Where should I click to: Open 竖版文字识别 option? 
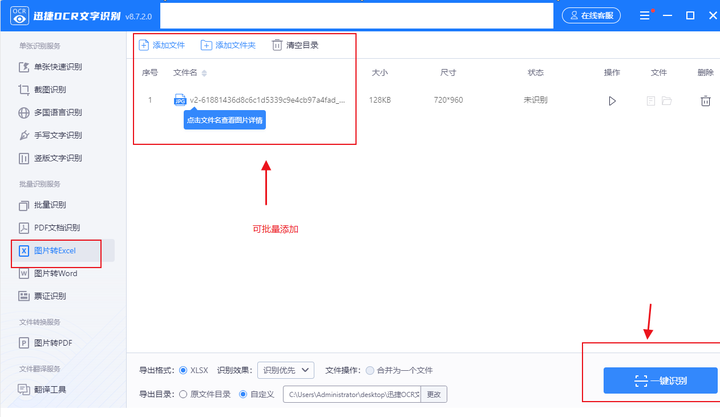51,158
